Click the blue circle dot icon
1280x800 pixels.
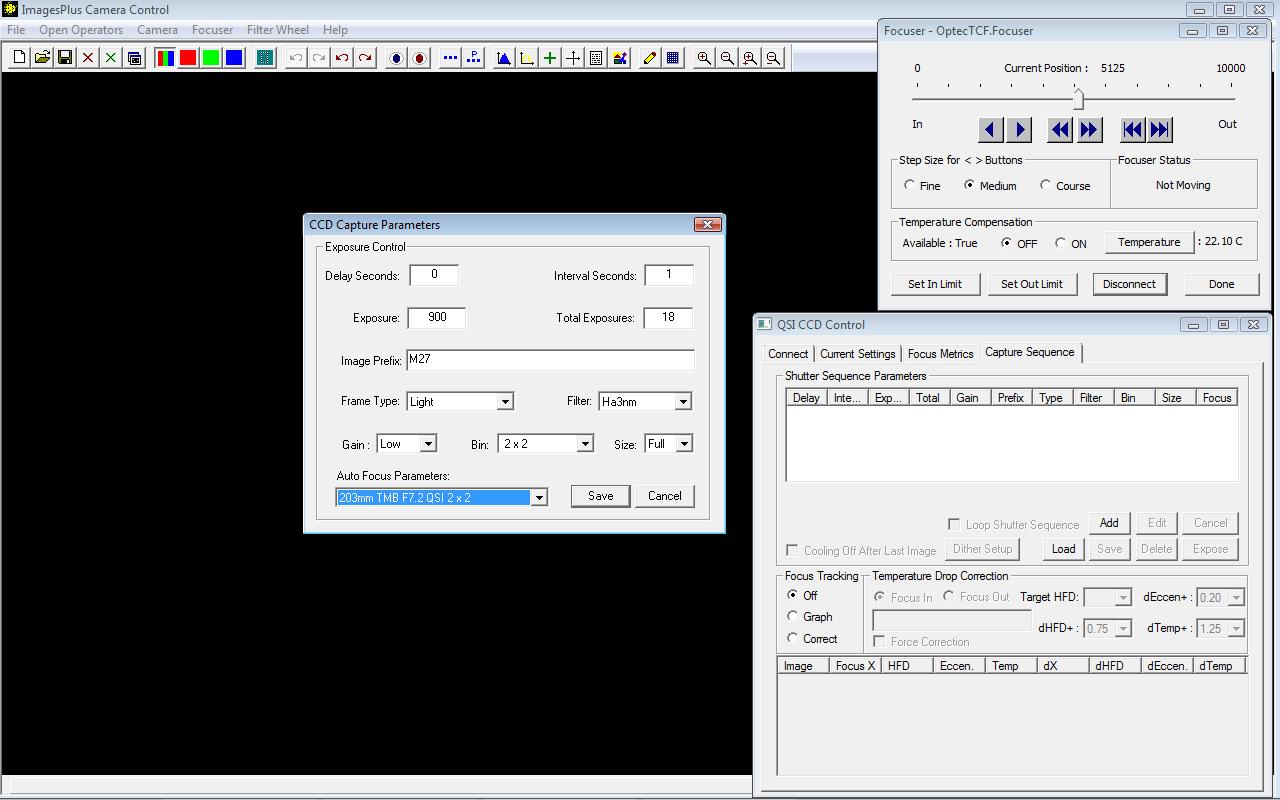point(396,58)
